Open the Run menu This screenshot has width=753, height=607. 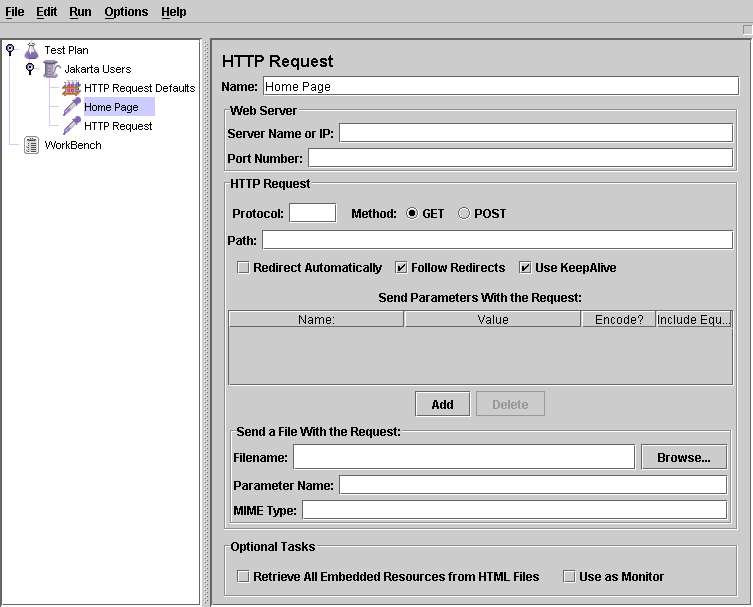(x=80, y=12)
